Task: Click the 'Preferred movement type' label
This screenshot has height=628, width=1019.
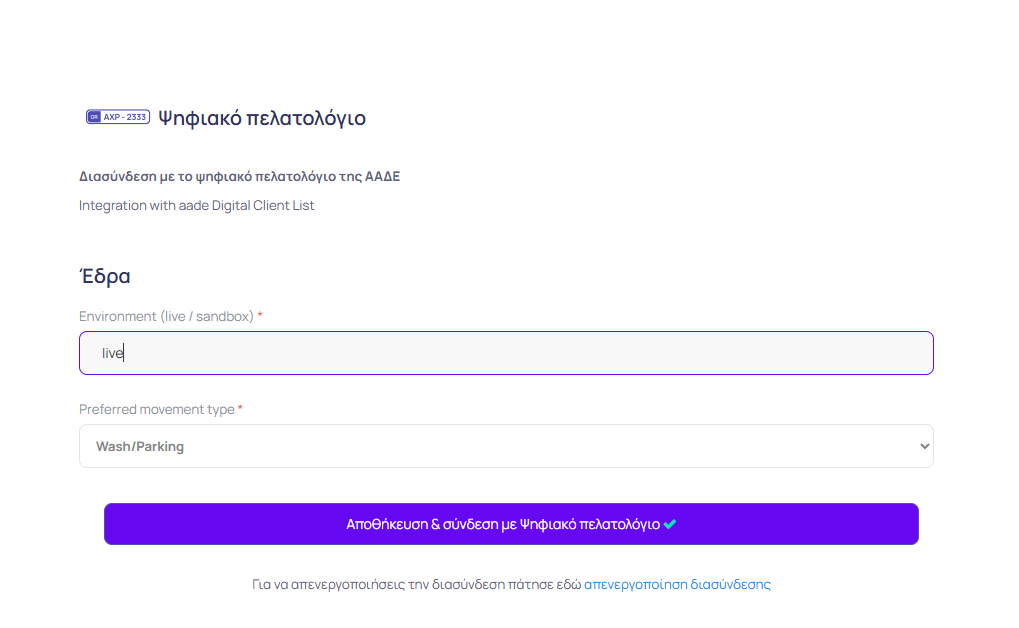Action: [157, 410]
